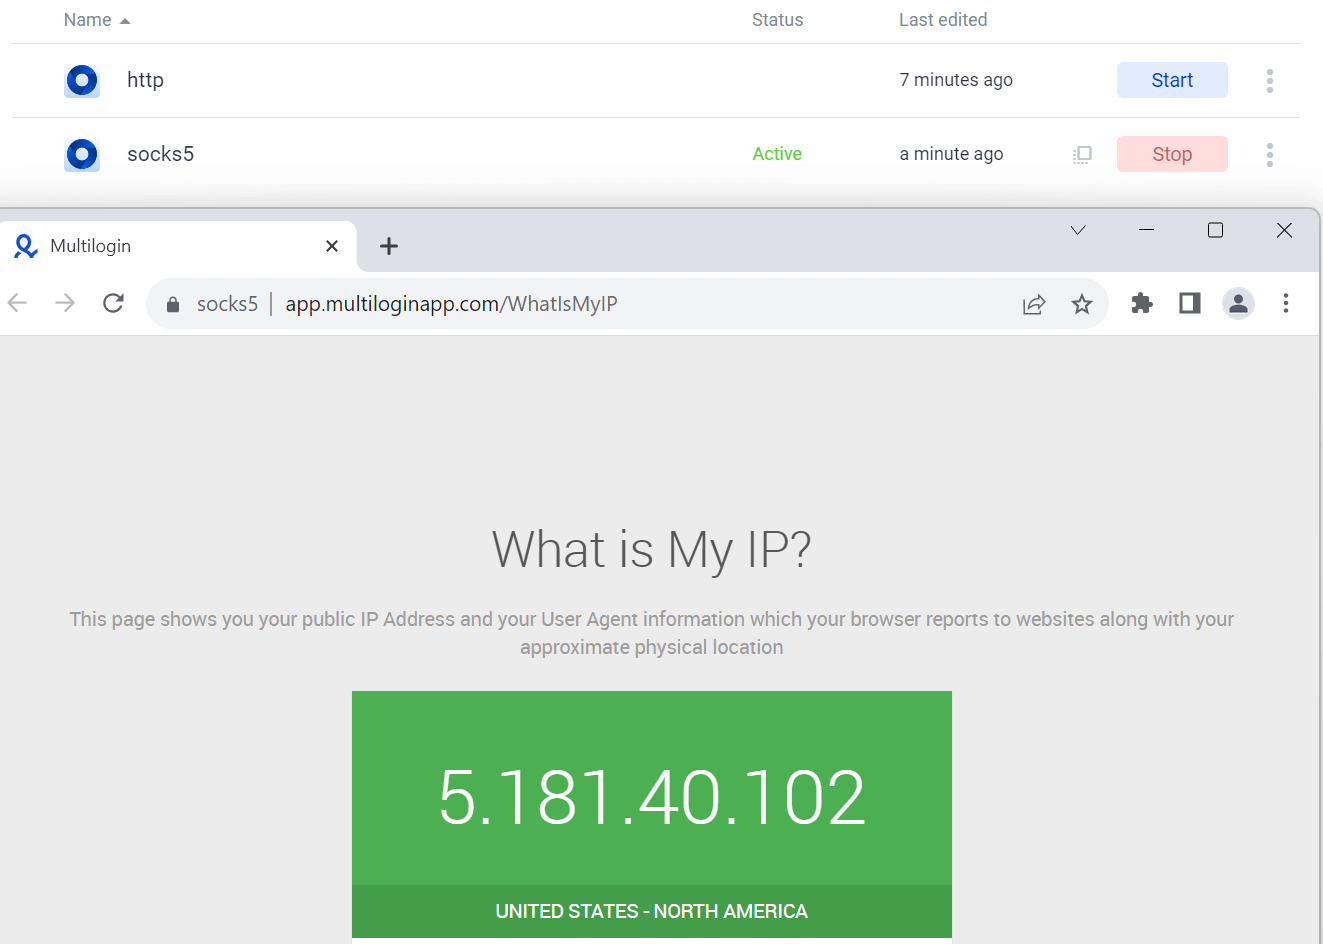Open the browser profile avatar
This screenshot has width=1323, height=944.
click(x=1238, y=303)
